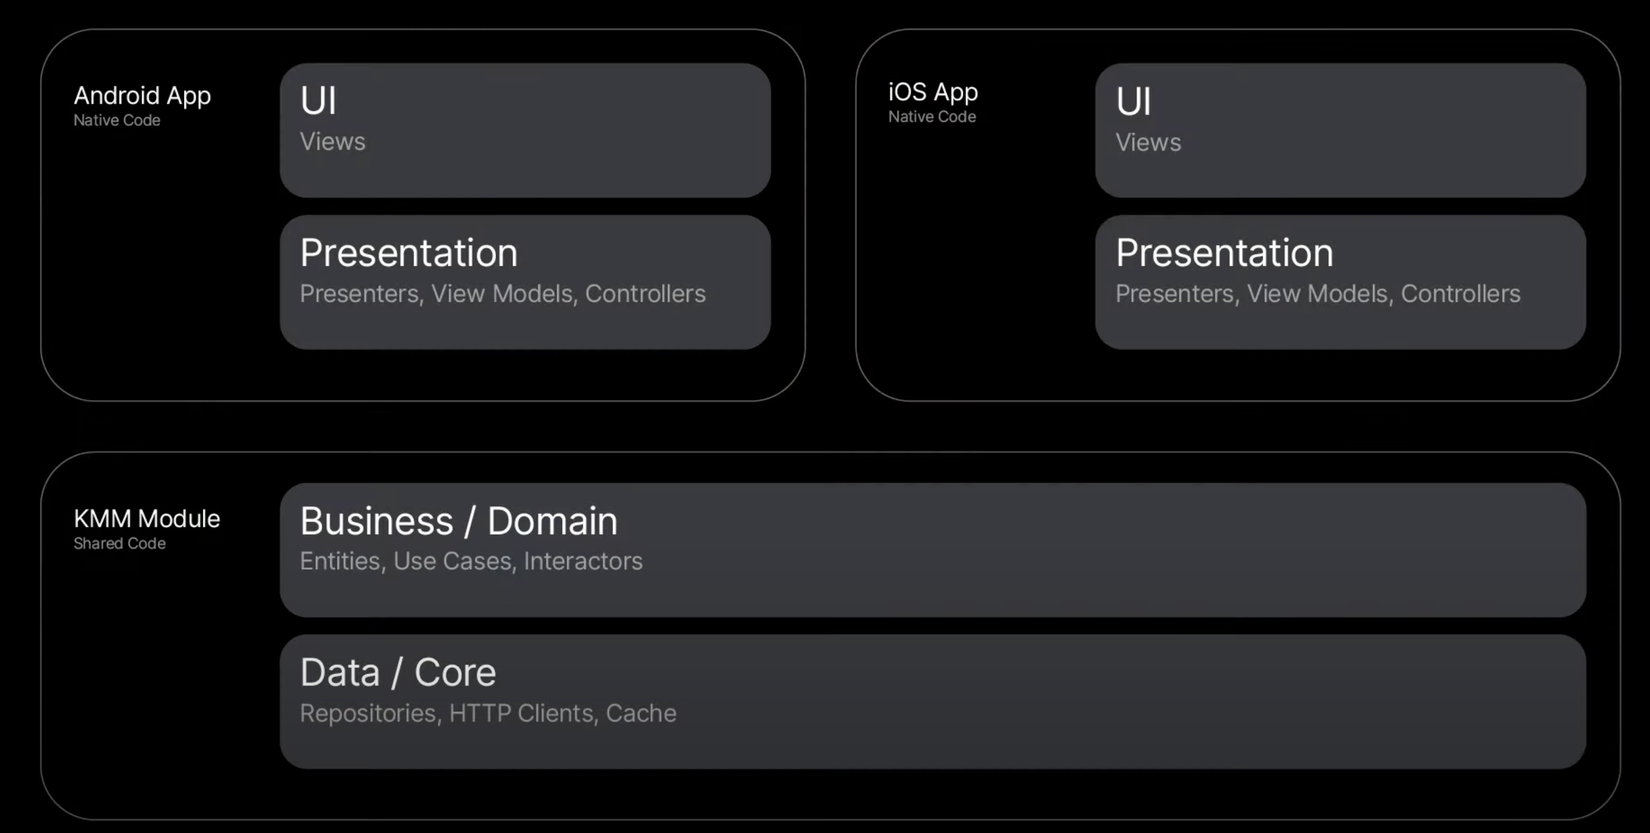Viewport: 1650px width, 833px height.
Task: Click iOS's Presenters, View Models, Controllers text
Action: 1317,294
